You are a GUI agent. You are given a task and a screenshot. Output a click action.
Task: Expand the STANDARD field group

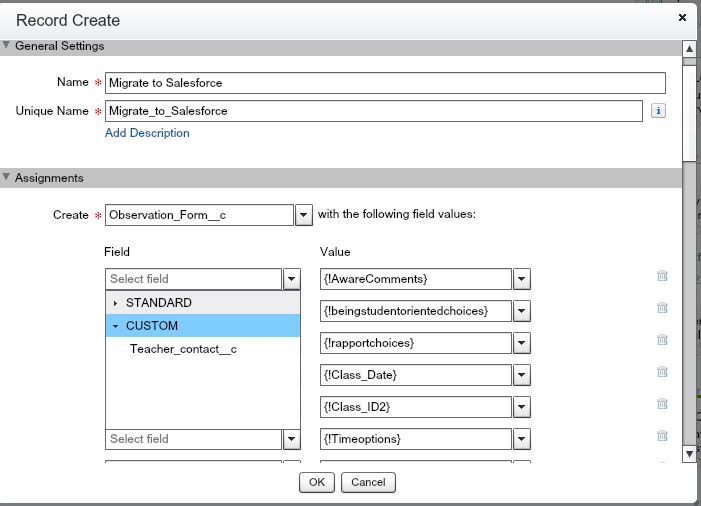(115, 303)
